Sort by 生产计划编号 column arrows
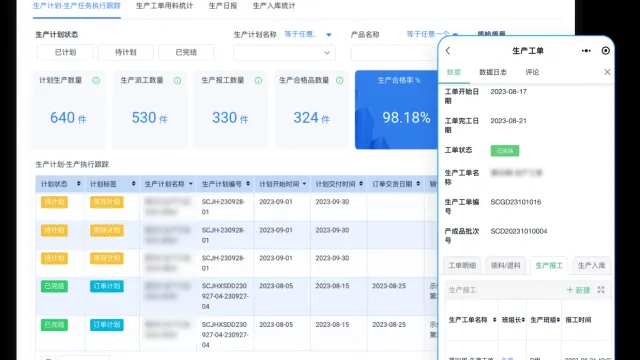 248,184
